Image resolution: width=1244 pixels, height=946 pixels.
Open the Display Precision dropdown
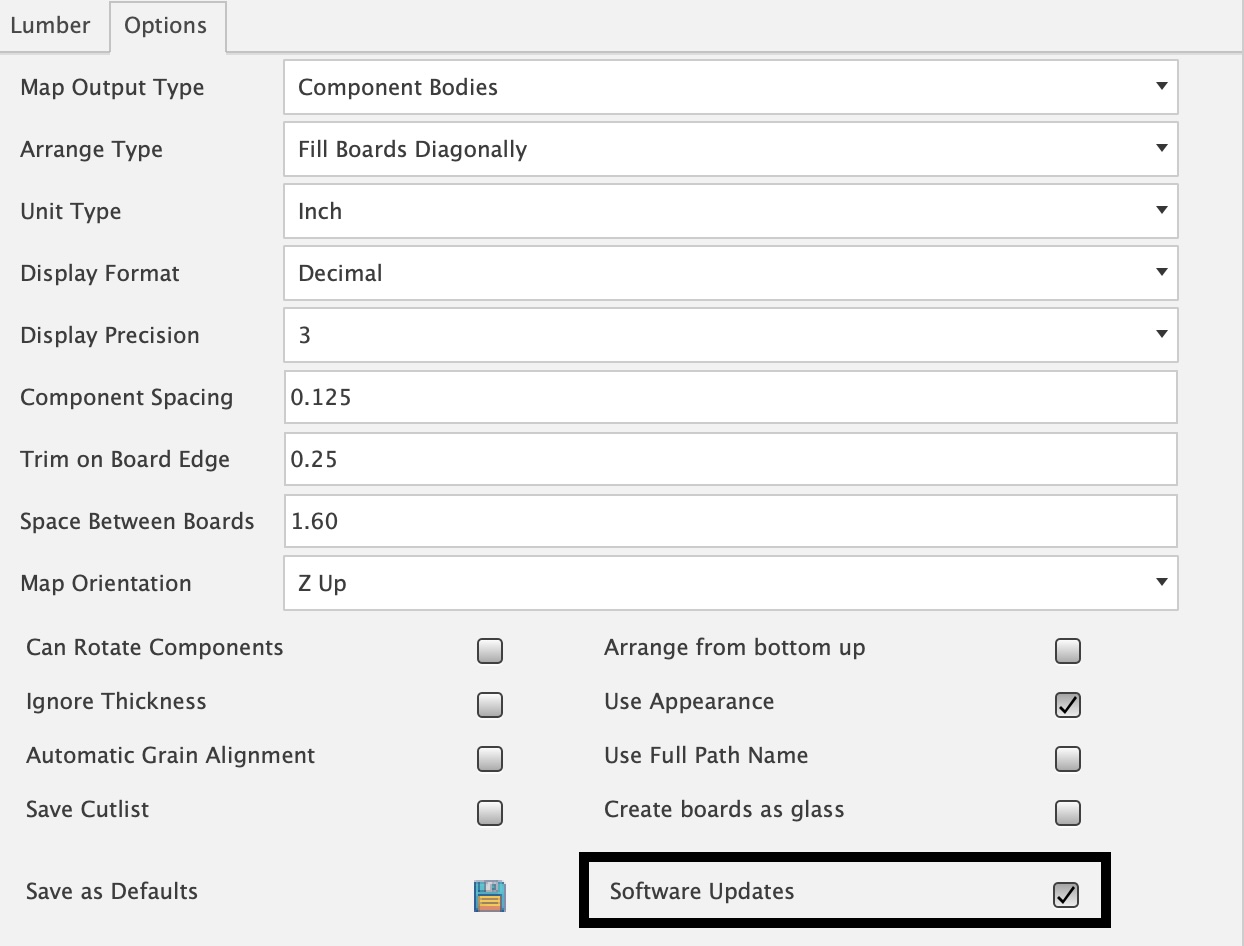[x=730, y=336]
